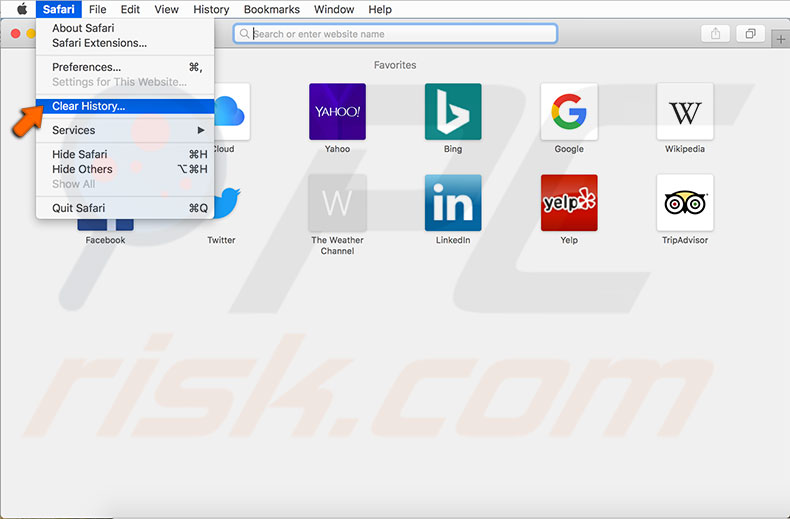Screen dimensions: 790x519
Task: Open Safari Extensions… menu entry
Action: tap(125, 43)
